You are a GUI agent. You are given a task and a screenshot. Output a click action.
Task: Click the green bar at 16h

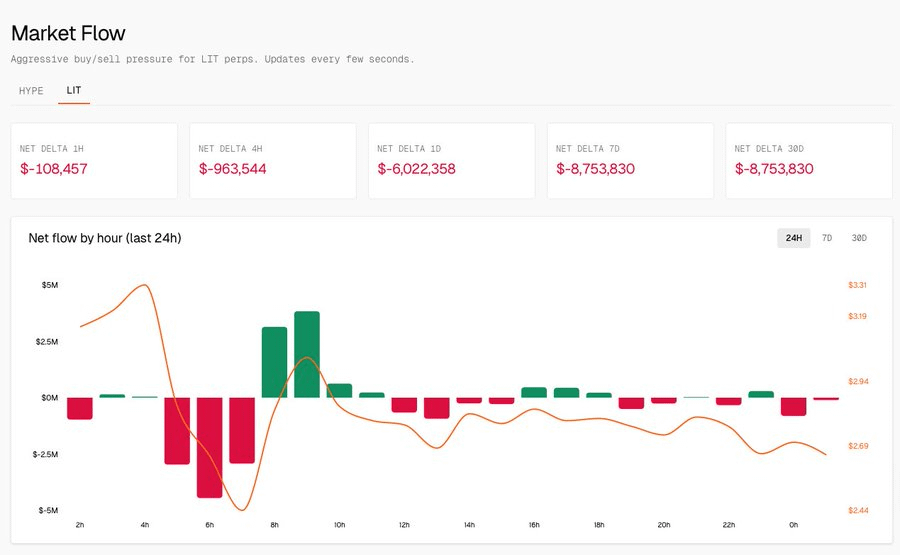pyautogui.click(x=534, y=392)
